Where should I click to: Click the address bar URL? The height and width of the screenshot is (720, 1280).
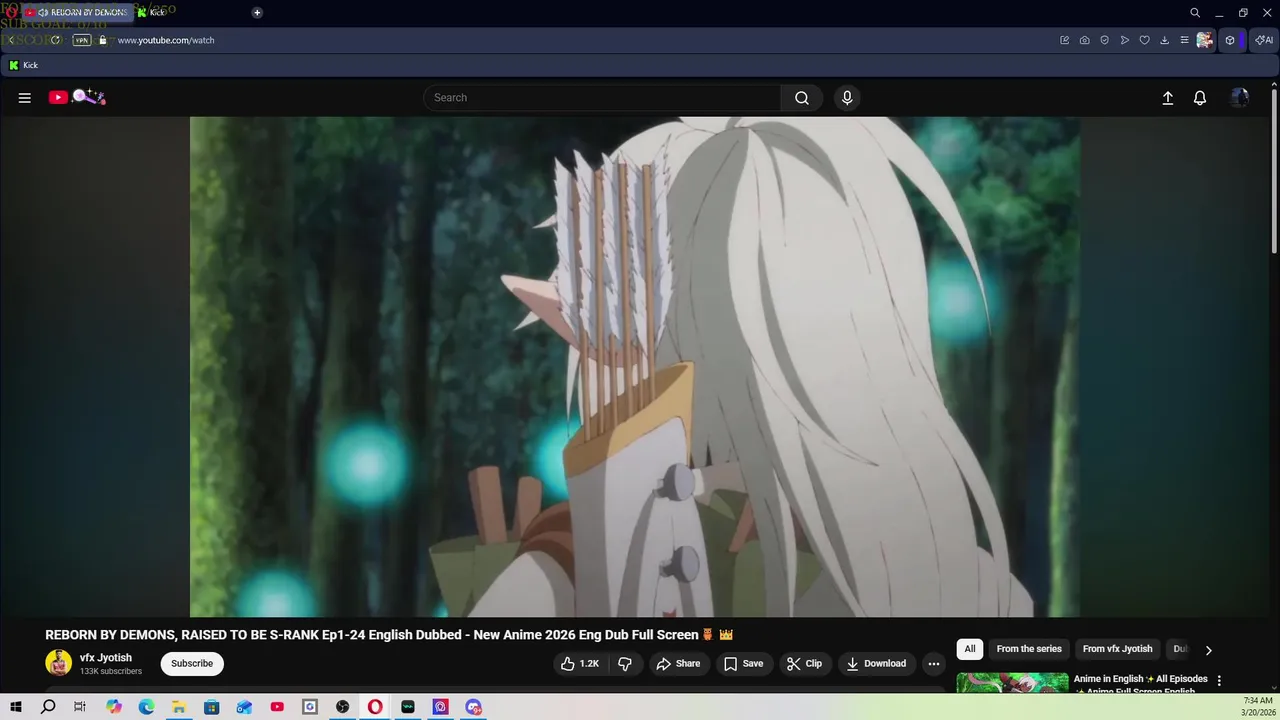click(166, 40)
